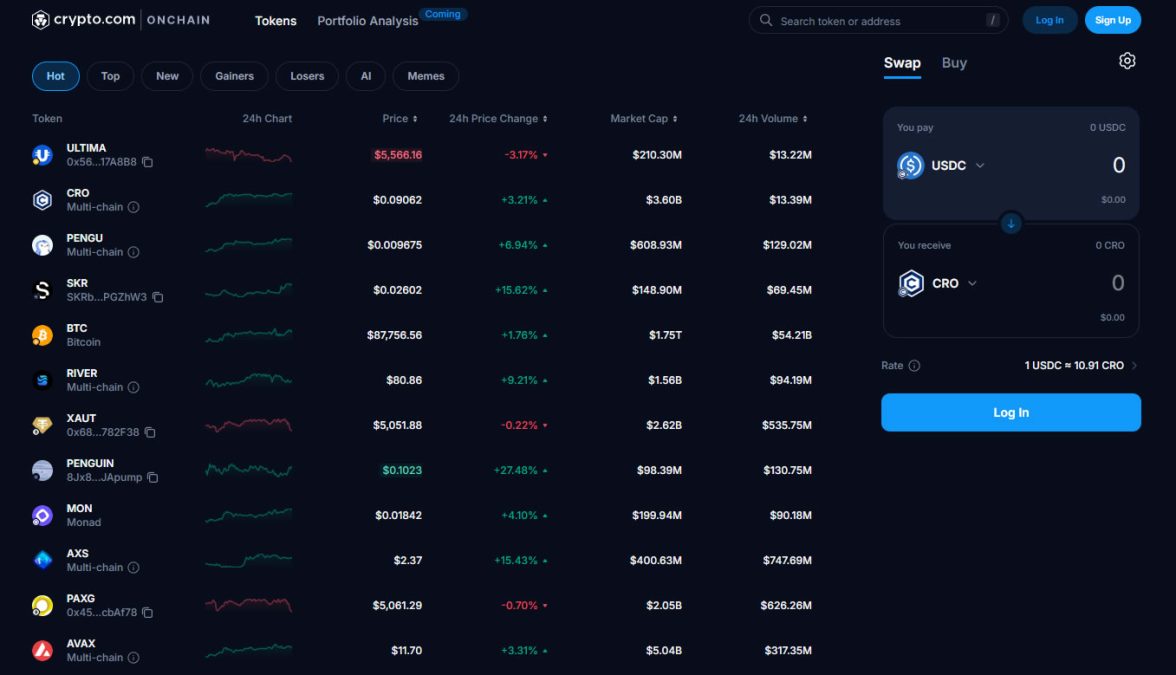Viewport: 1176px width, 675px height.
Task: Open swap settings gear icon
Action: tap(1126, 61)
